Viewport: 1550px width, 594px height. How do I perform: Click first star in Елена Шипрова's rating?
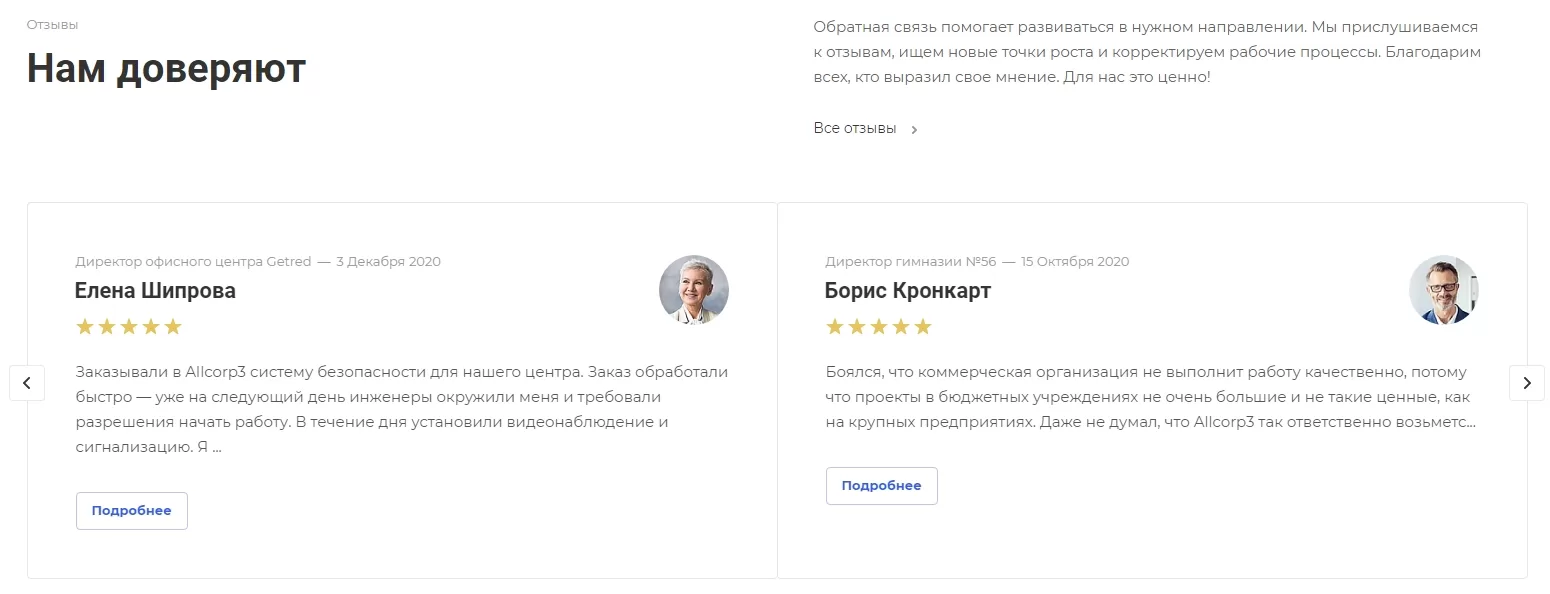(85, 326)
